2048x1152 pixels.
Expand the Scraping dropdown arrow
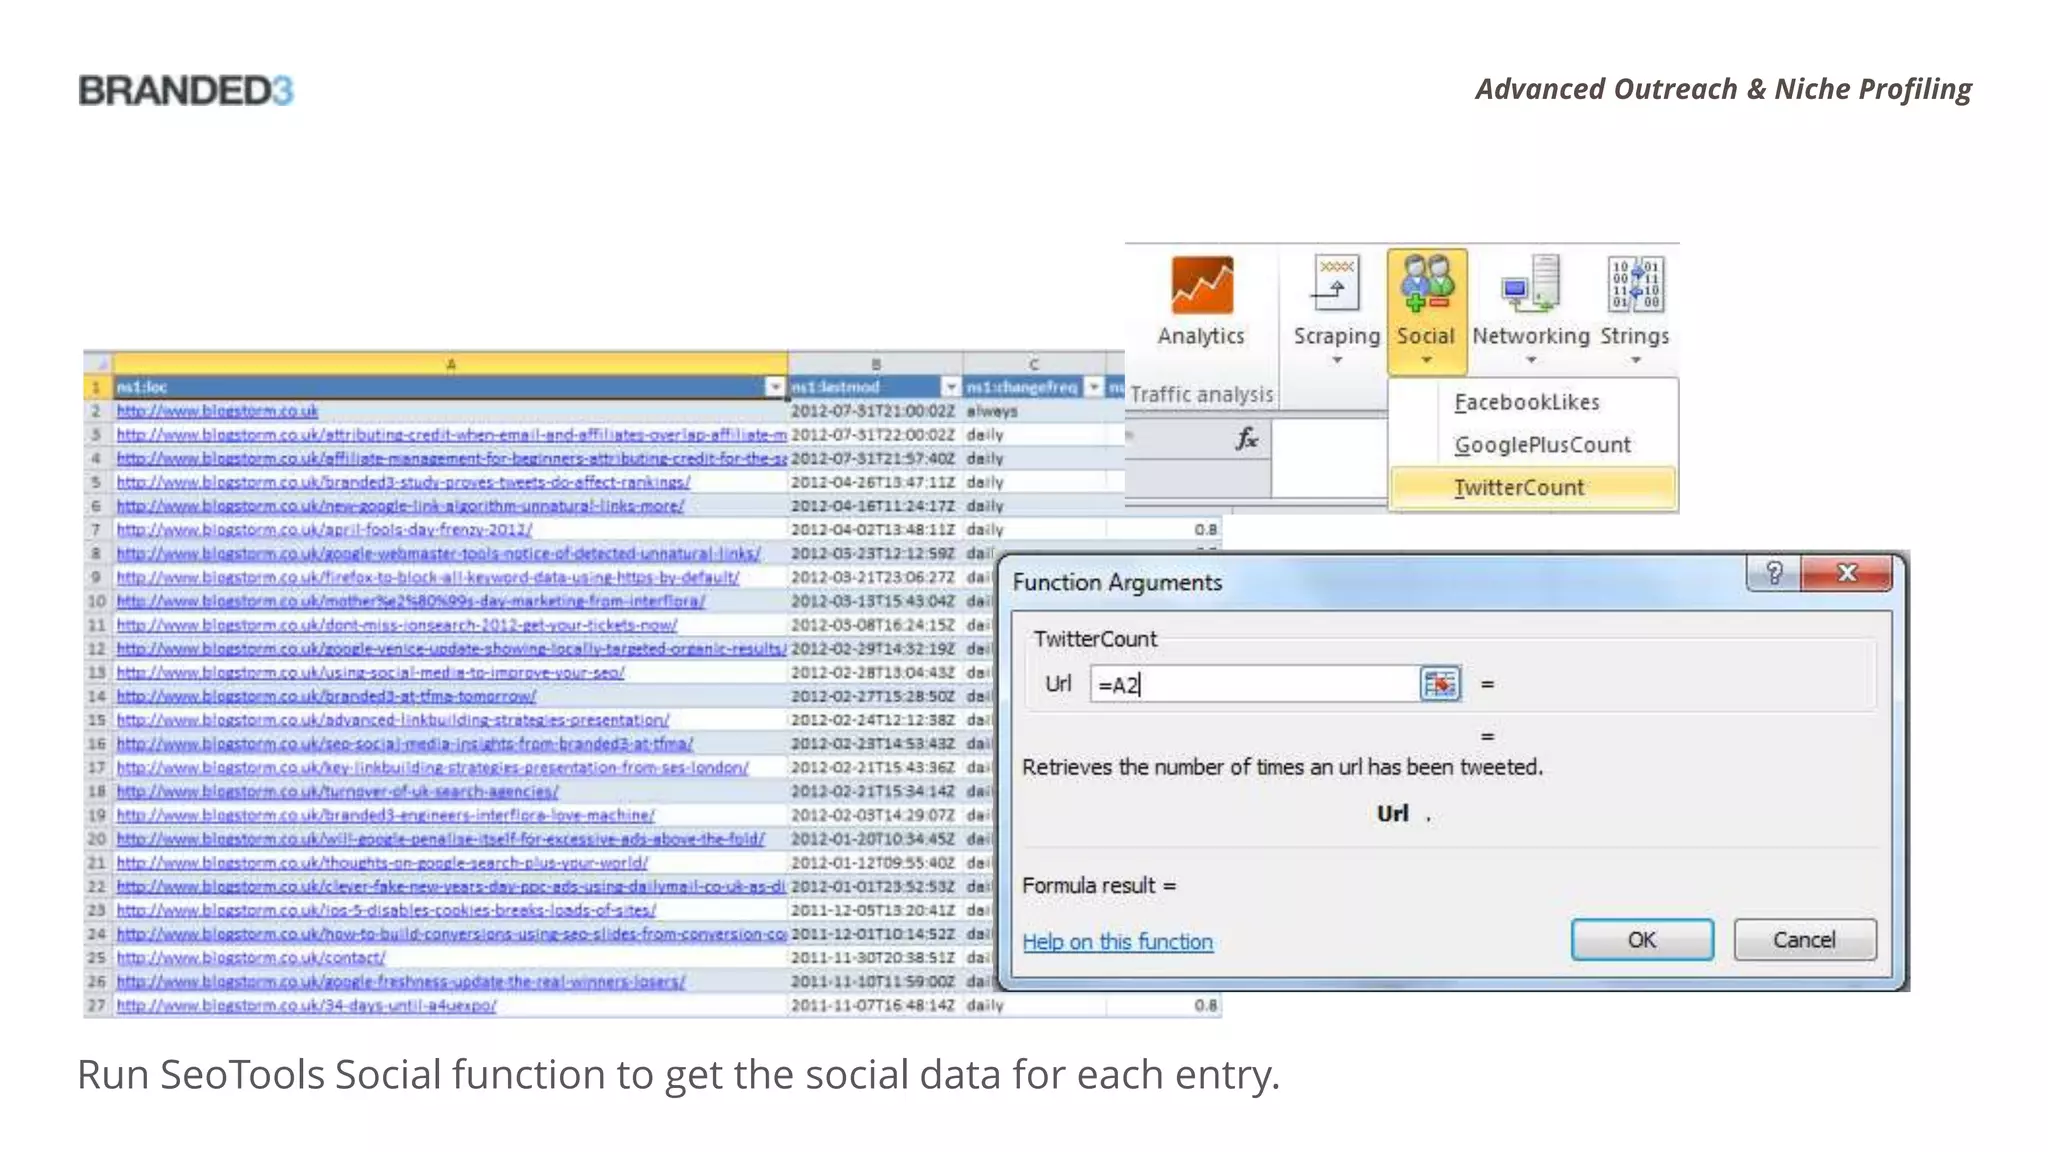[1337, 360]
